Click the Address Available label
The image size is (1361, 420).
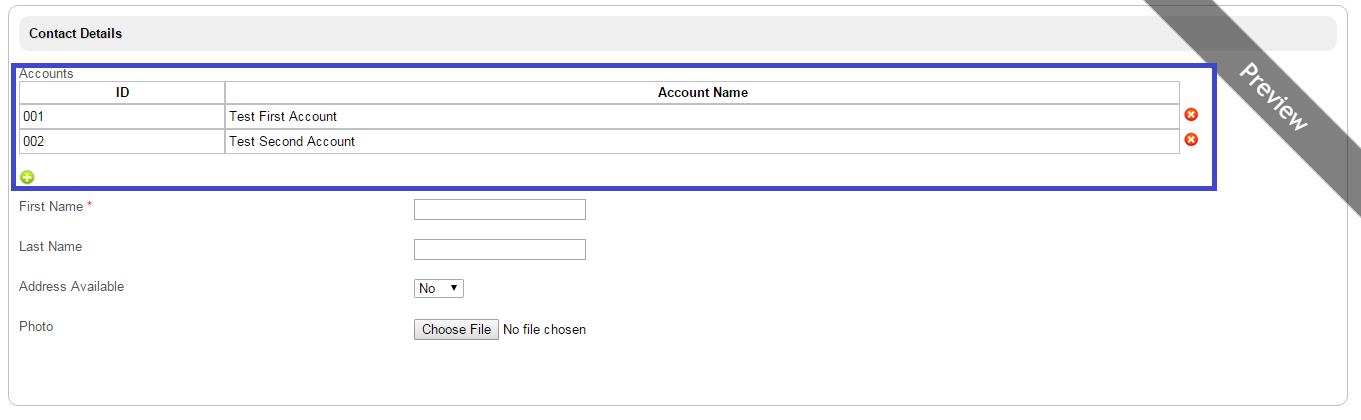72,286
